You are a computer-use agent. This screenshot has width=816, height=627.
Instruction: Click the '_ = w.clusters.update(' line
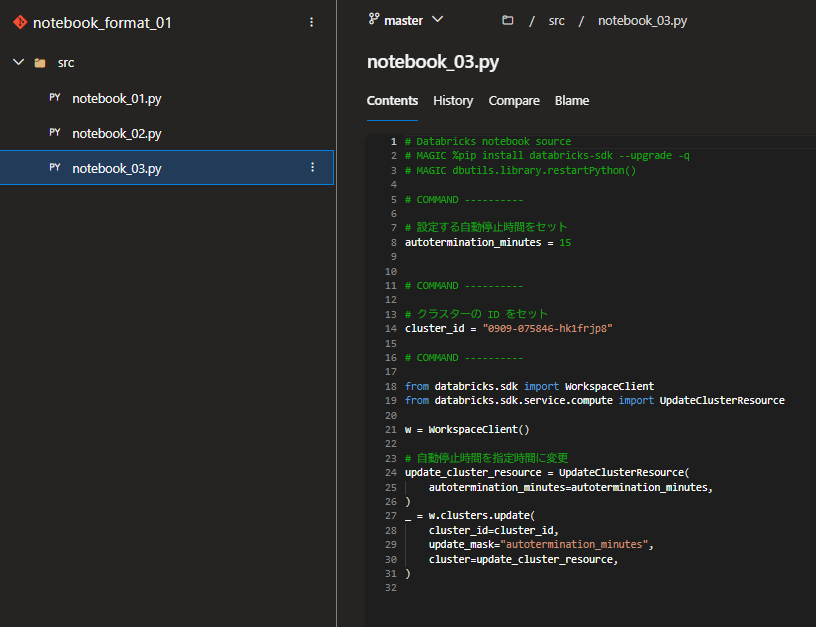point(469,516)
